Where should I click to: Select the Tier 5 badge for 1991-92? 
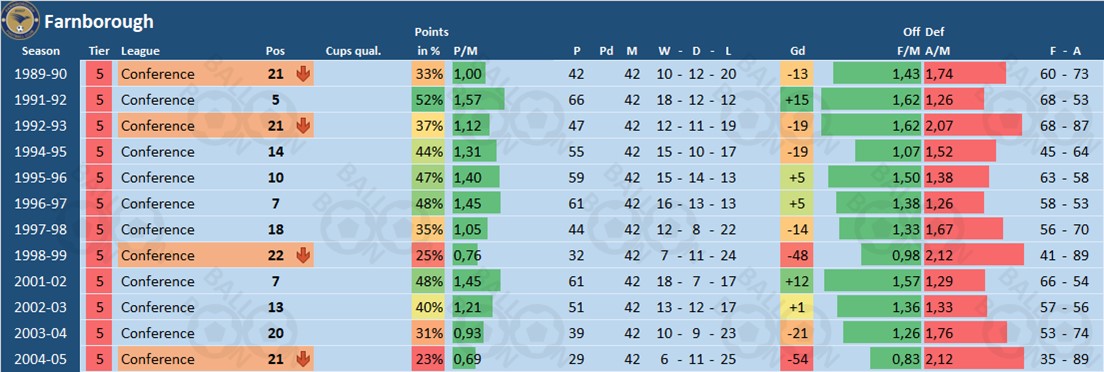99,100
